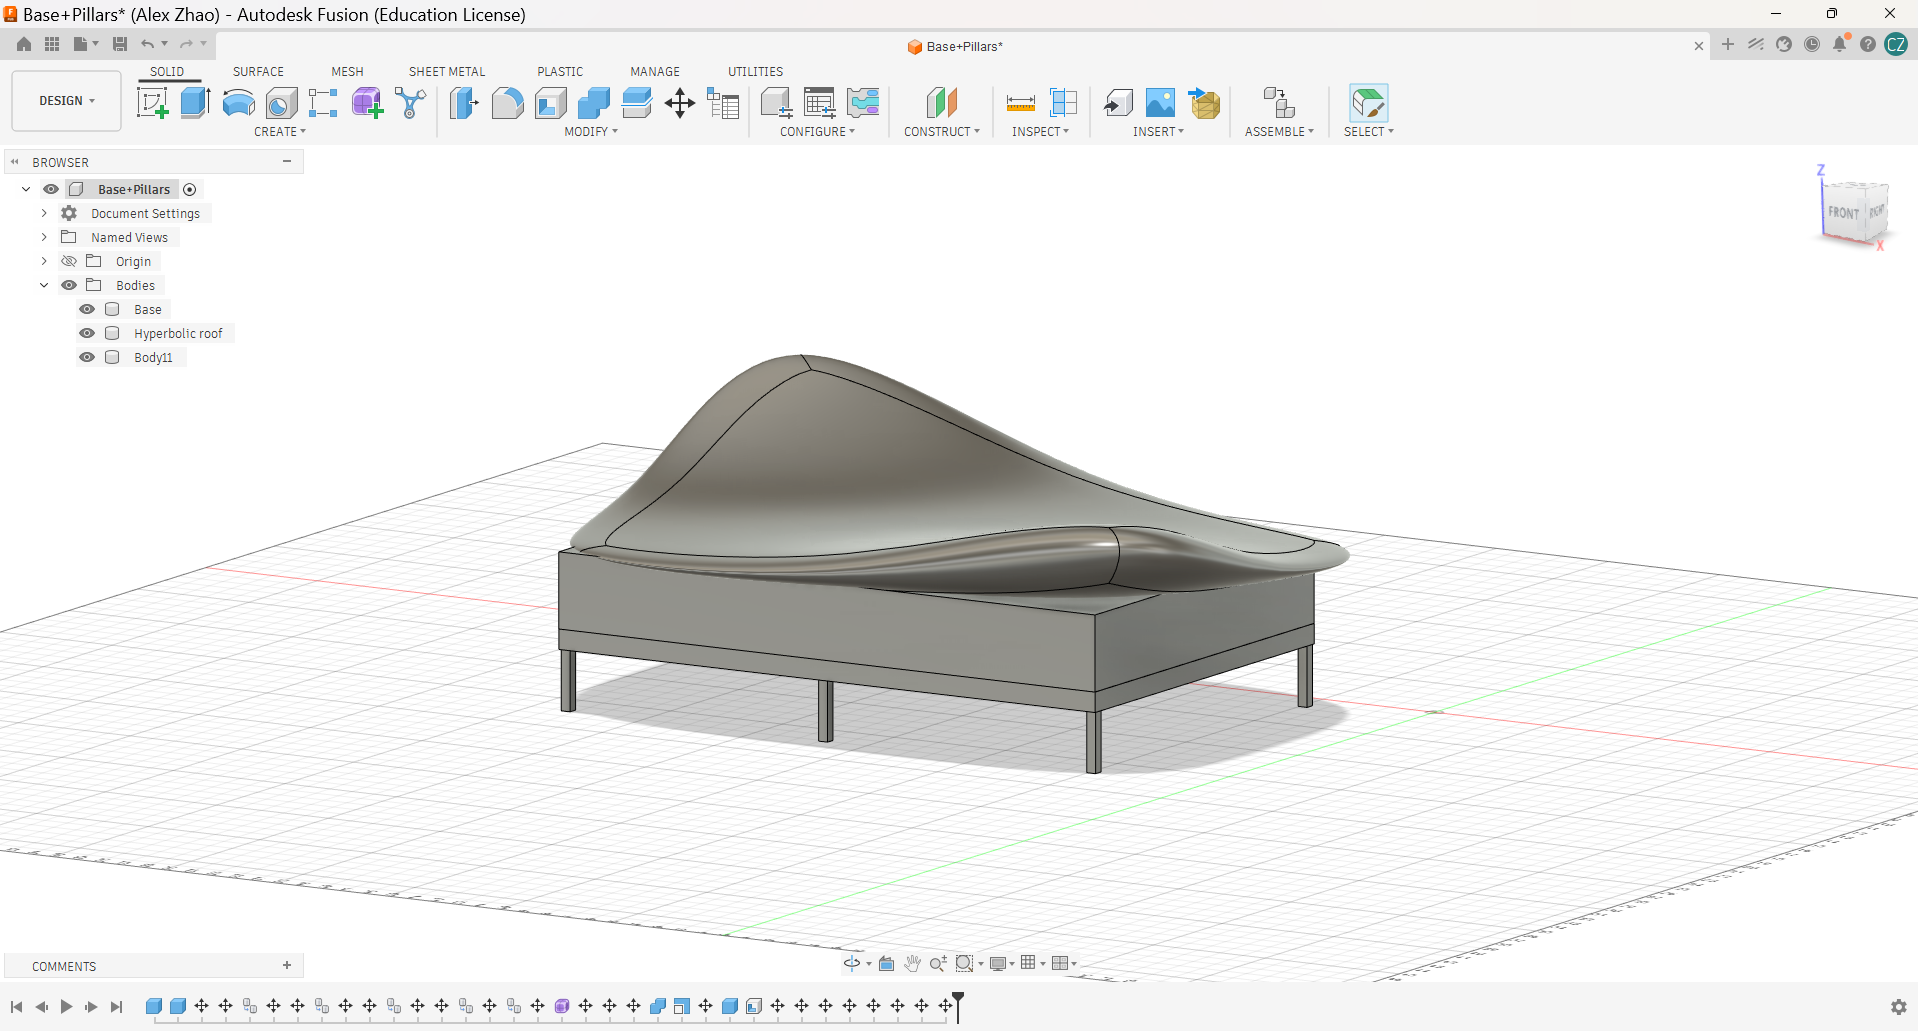Viewport: 1918px width, 1031px height.
Task: Select the Create Sketch tool
Action: coord(152,103)
